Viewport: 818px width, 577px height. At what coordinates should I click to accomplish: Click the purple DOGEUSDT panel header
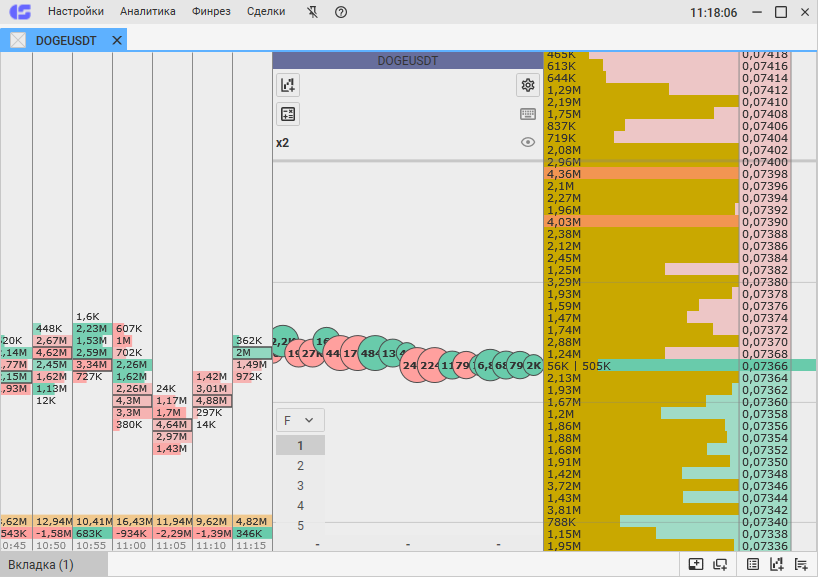407,61
